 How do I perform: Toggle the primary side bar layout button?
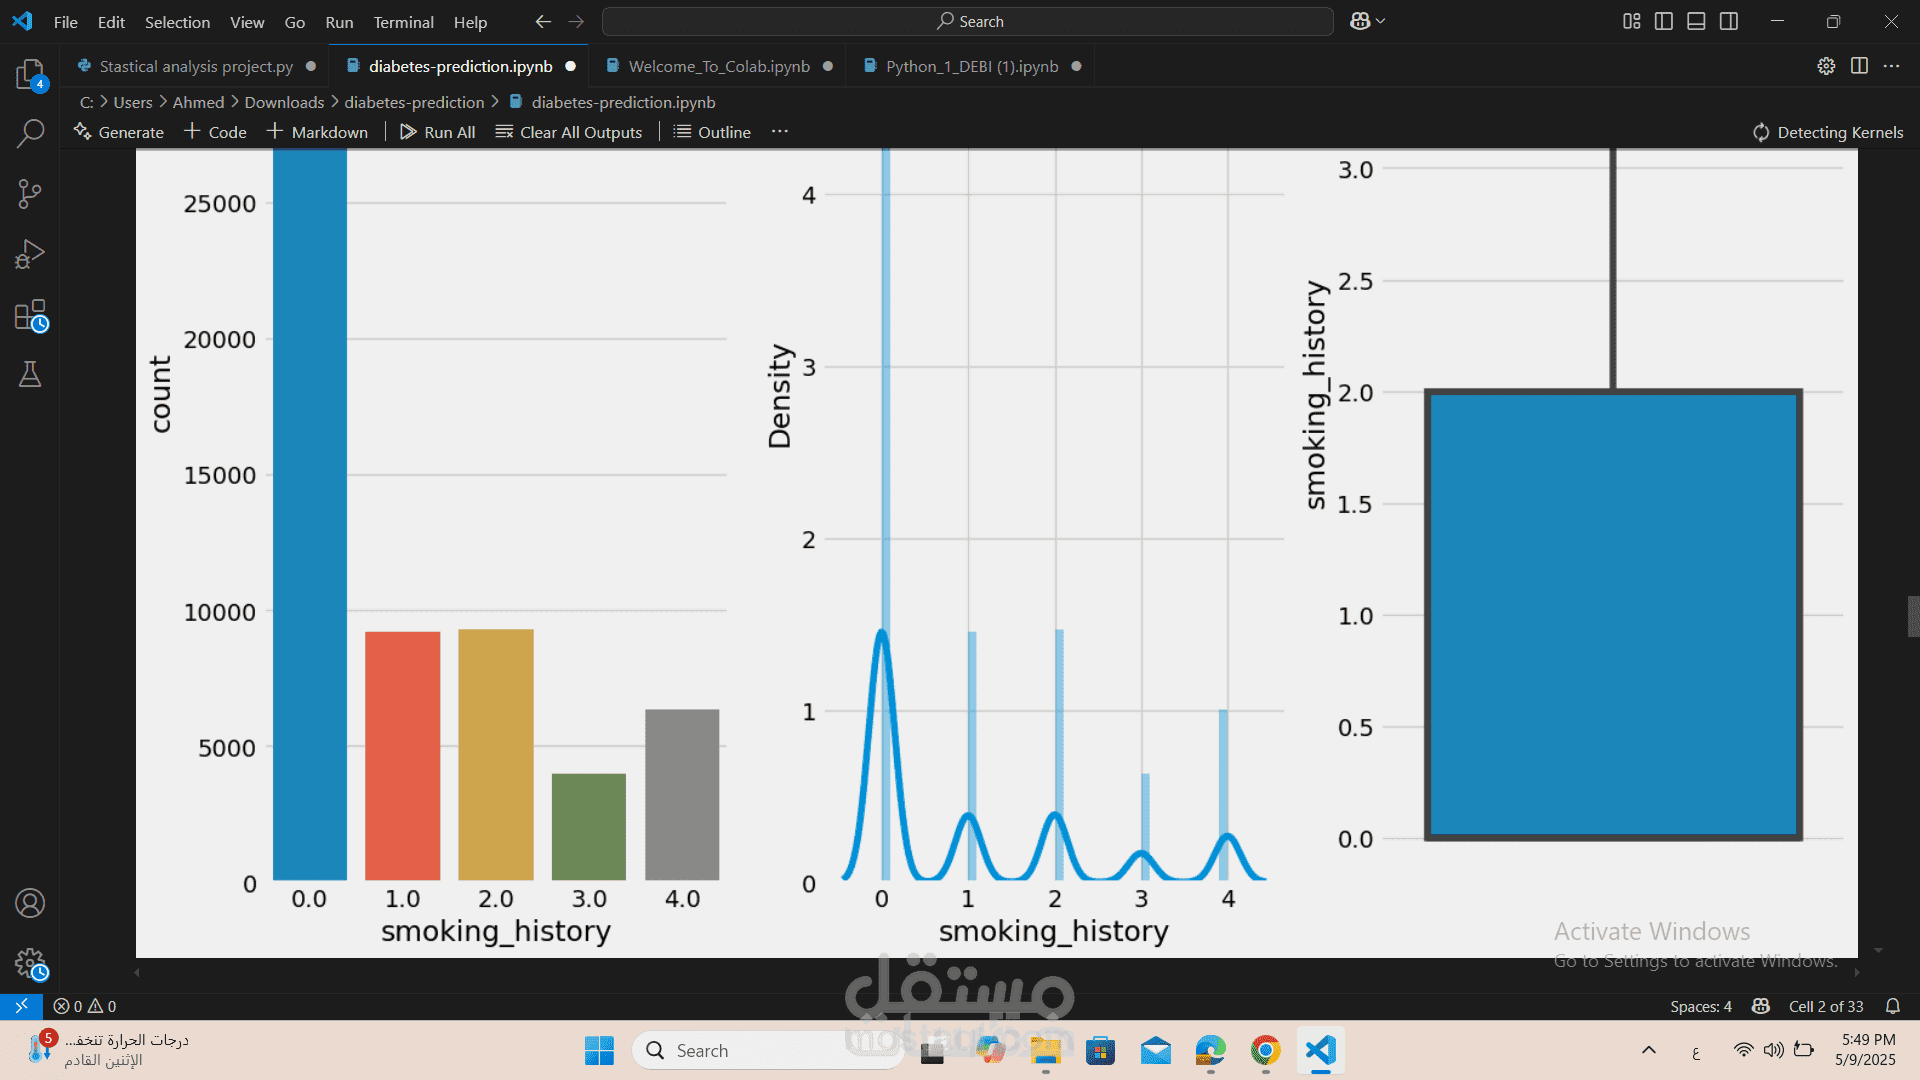1664,21
